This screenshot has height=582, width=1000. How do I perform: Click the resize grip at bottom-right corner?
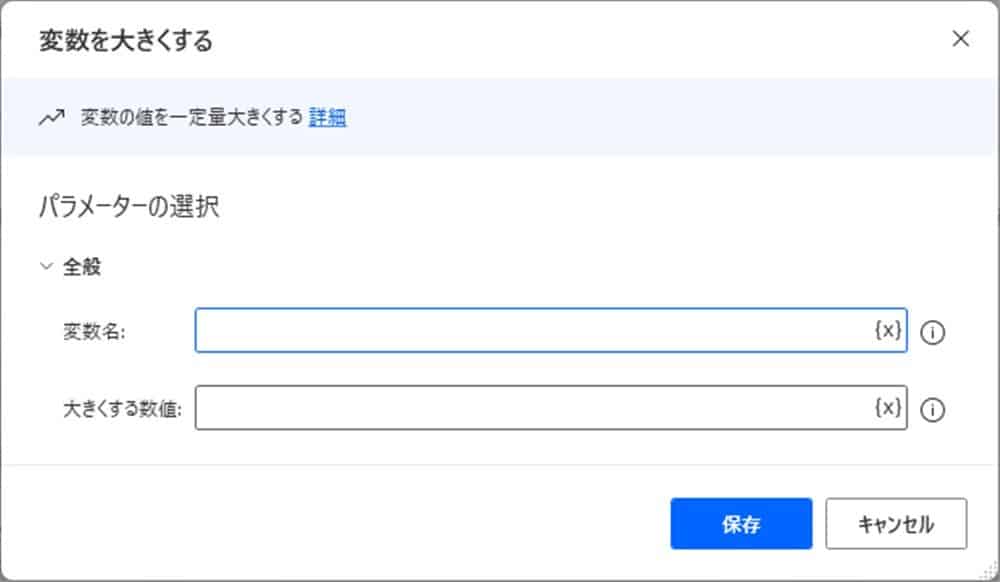988,572
